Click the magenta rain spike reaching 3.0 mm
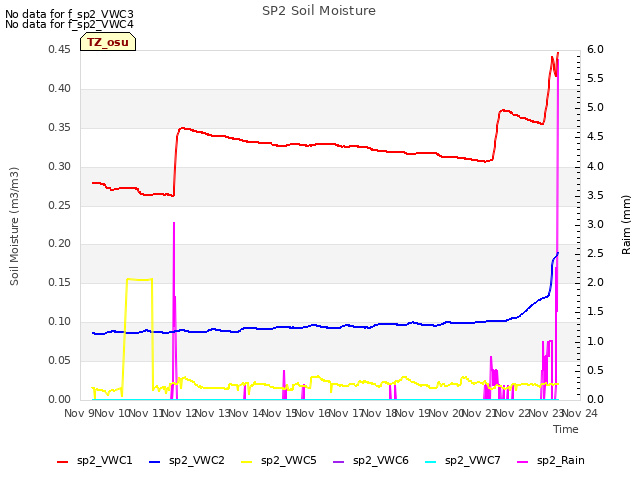The height and width of the screenshot is (480, 640). tap(174, 310)
